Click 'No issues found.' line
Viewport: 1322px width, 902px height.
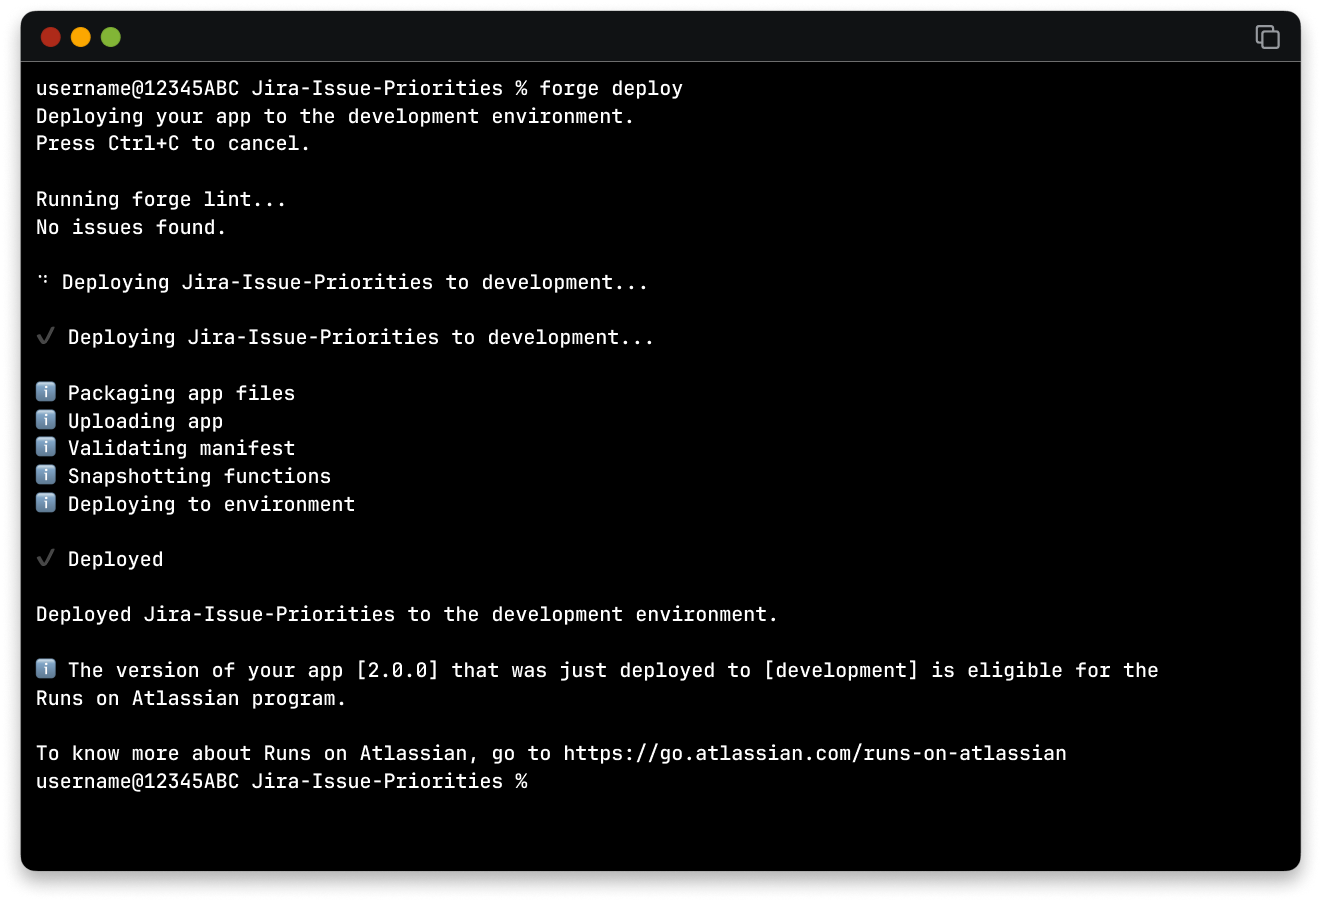tap(131, 227)
